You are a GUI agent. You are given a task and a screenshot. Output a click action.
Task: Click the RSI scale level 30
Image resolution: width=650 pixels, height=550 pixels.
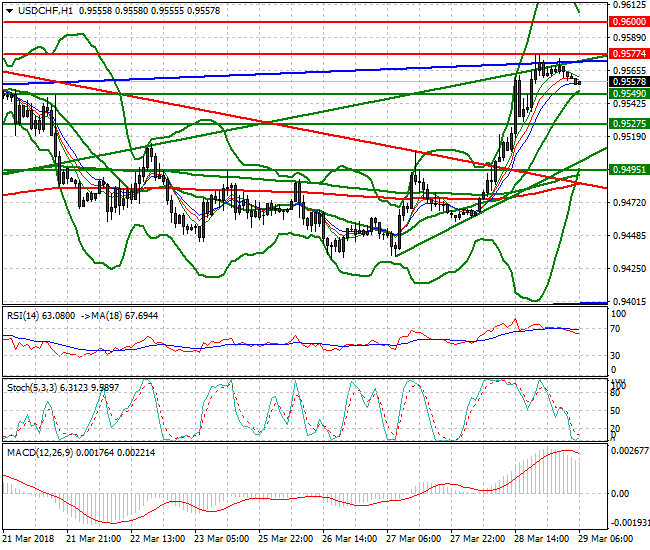[616, 356]
